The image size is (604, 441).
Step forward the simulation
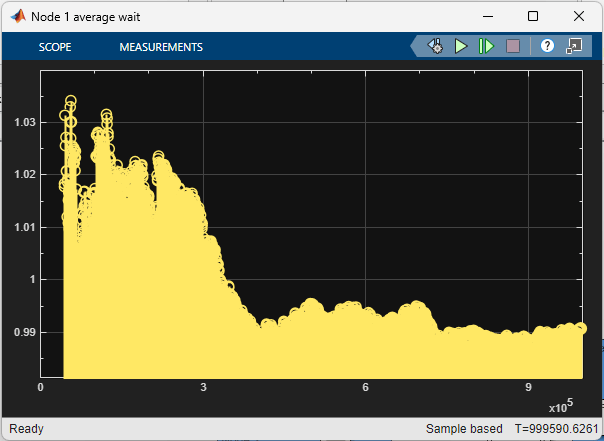[487, 46]
